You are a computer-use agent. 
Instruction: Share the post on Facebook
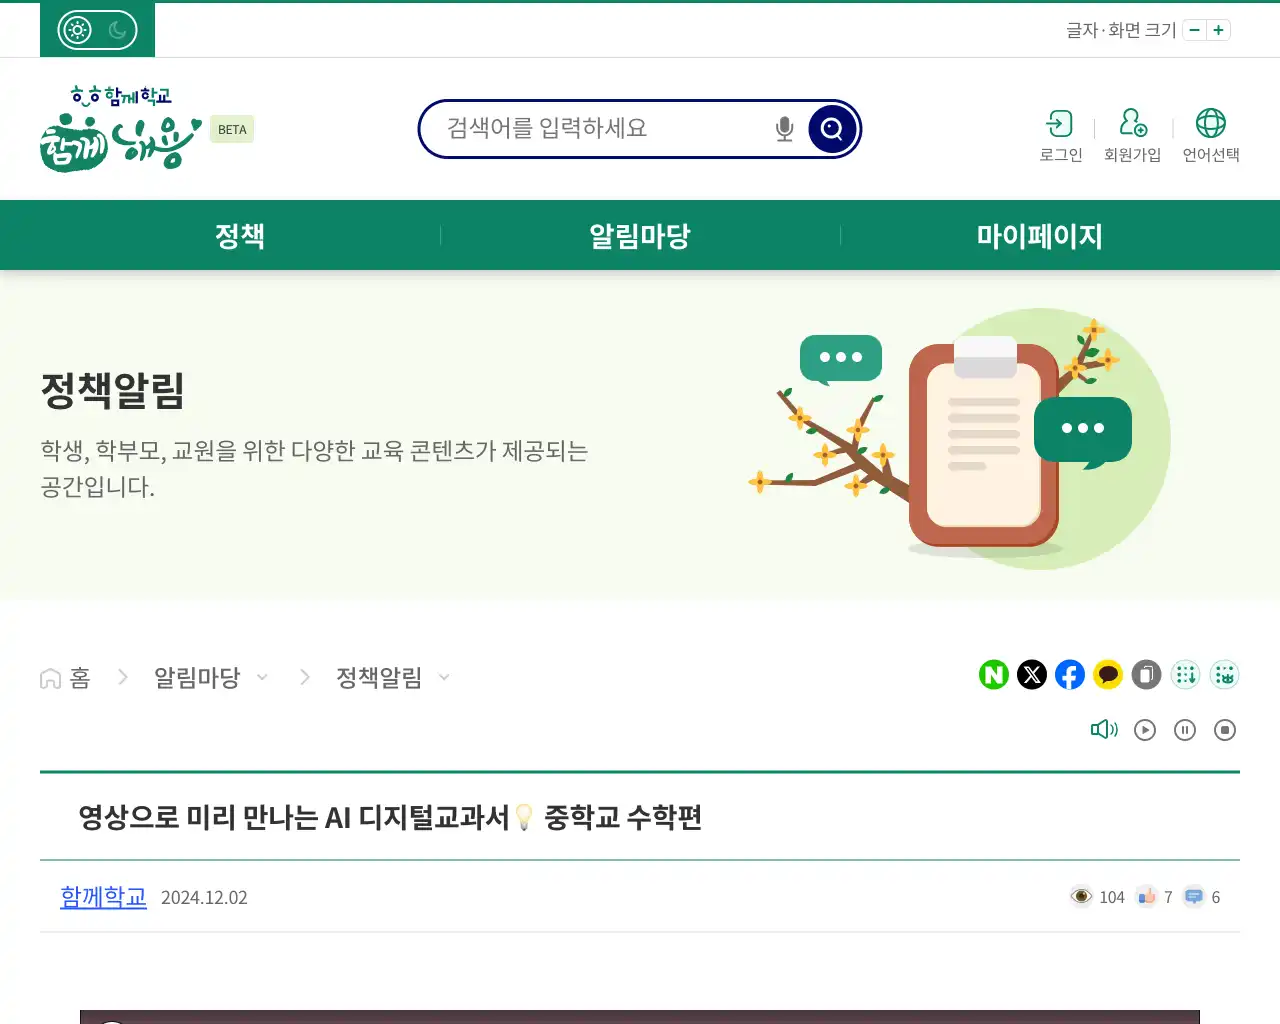coord(1069,675)
